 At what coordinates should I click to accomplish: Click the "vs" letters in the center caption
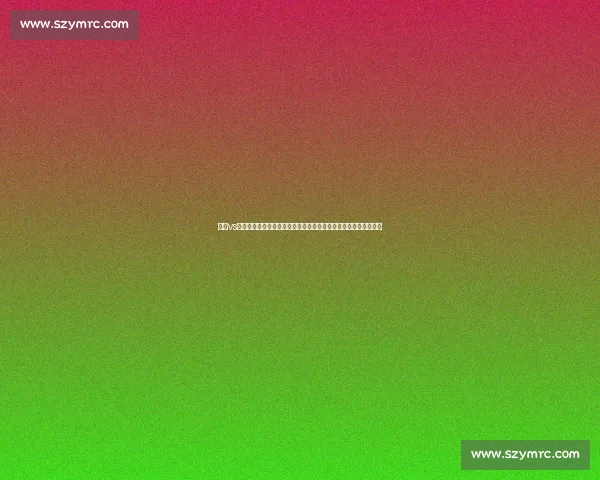(x=233, y=227)
